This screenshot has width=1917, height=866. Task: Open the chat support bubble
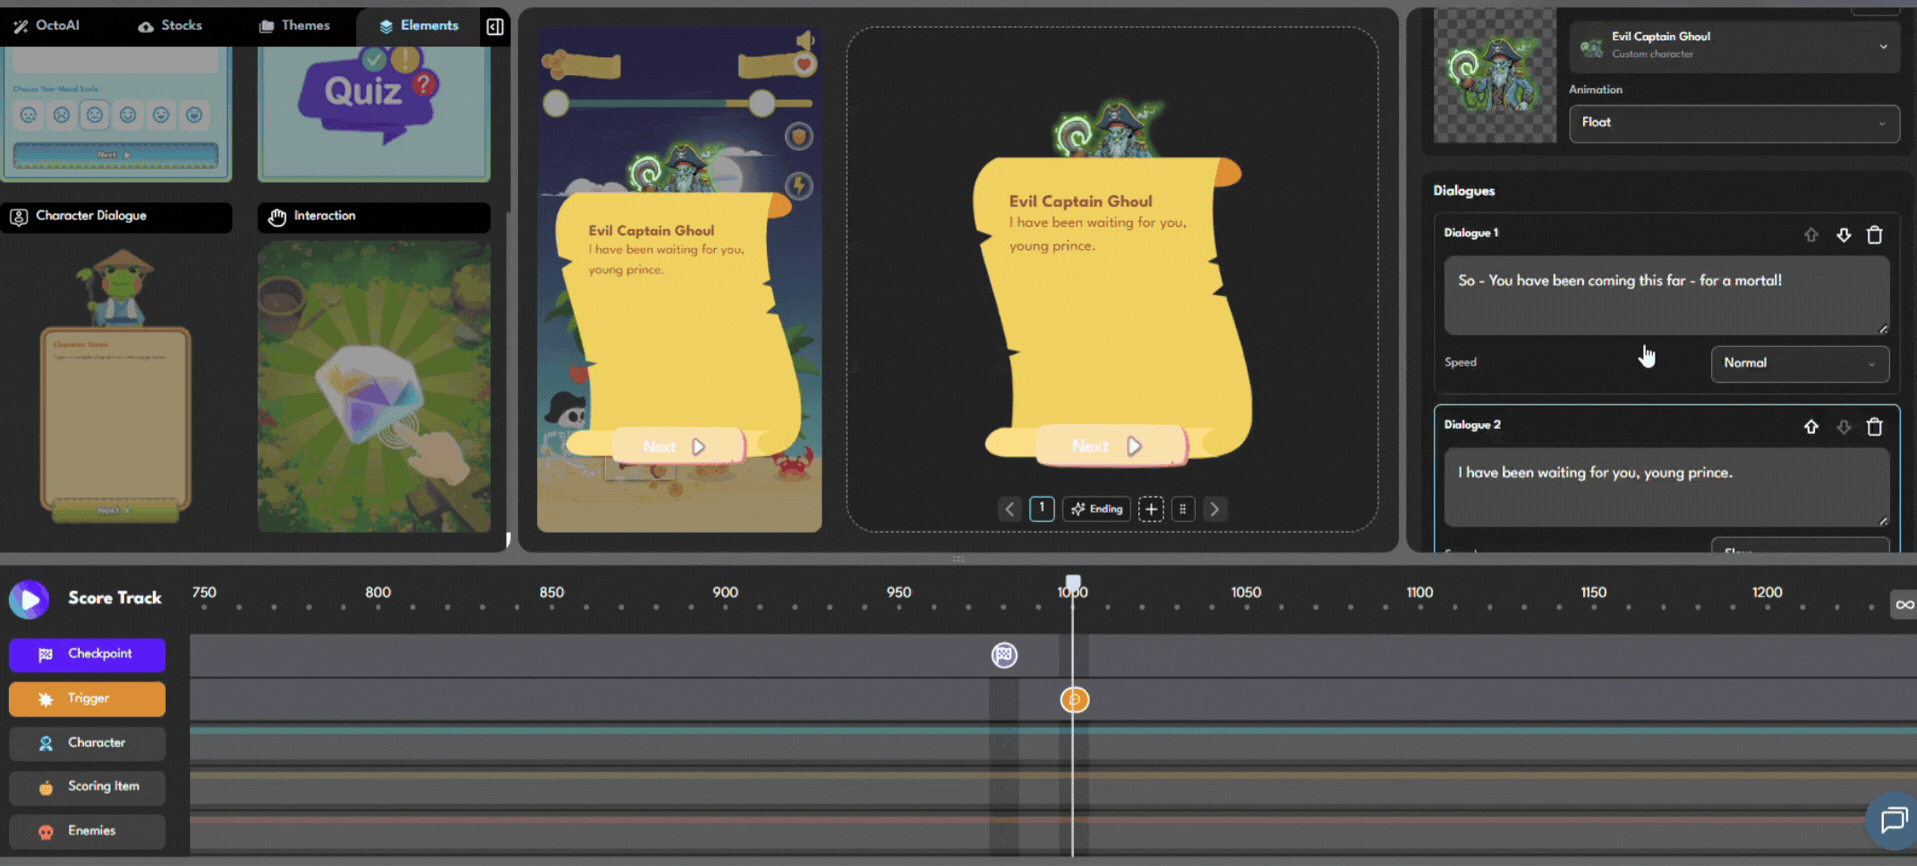[x=1893, y=821]
